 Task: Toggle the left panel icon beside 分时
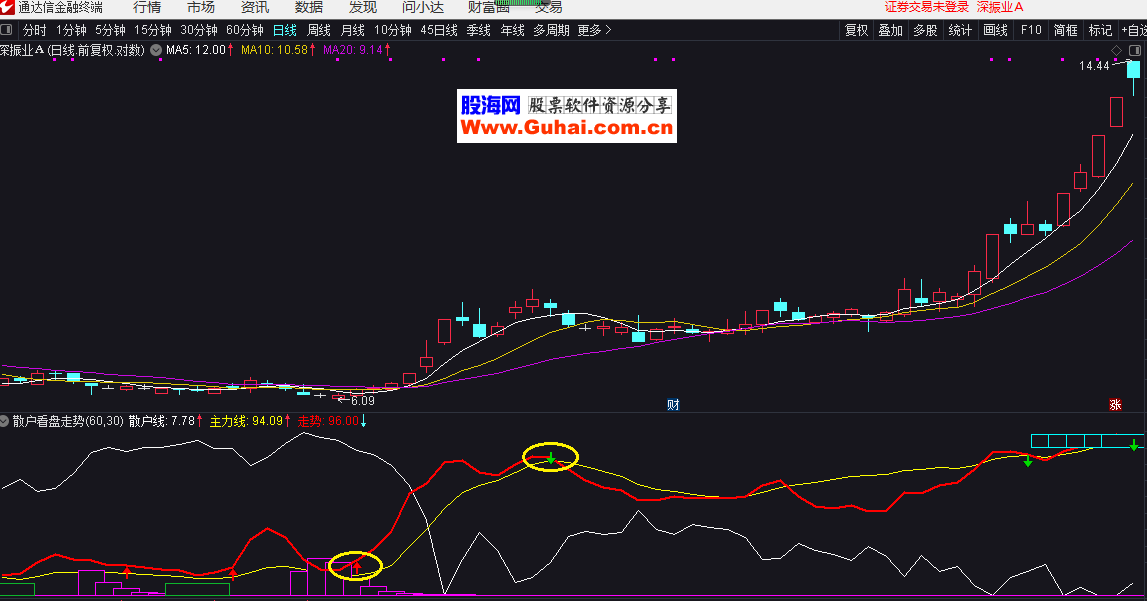8,30
